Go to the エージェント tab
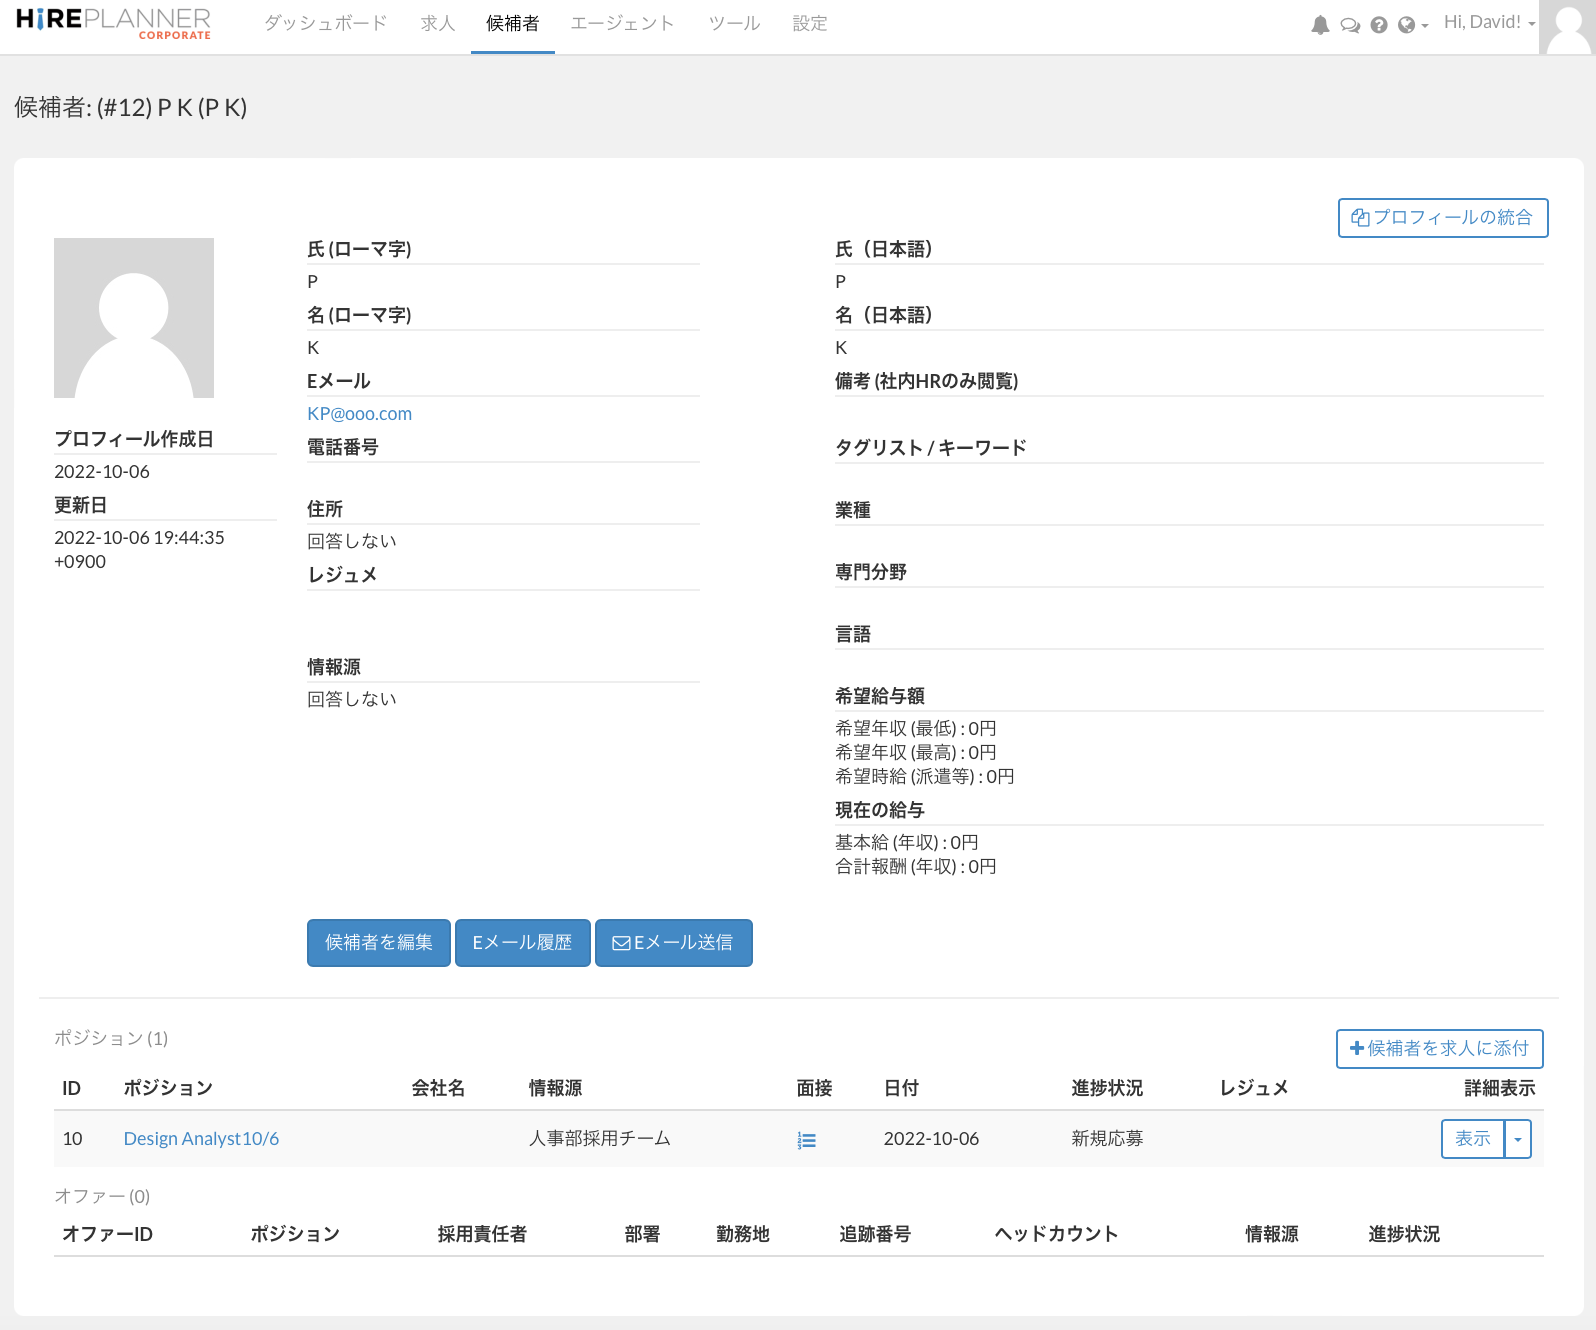This screenshot has height=1330, width=1596. point(622,23)
